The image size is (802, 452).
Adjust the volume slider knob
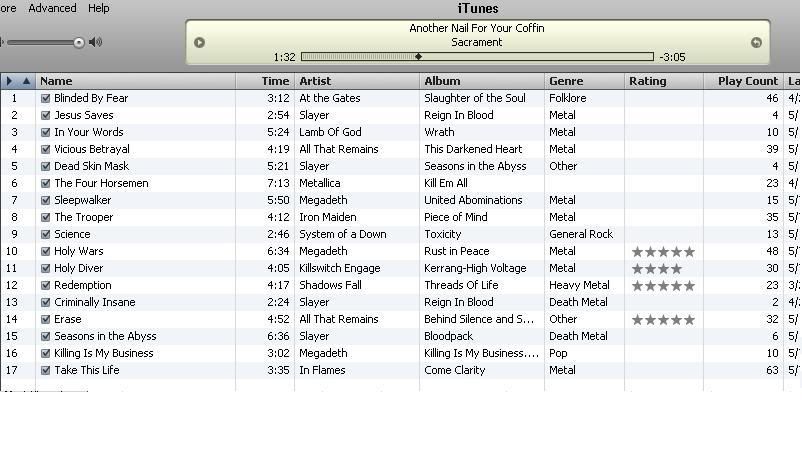pyautogui.click(x=78, y=42)
